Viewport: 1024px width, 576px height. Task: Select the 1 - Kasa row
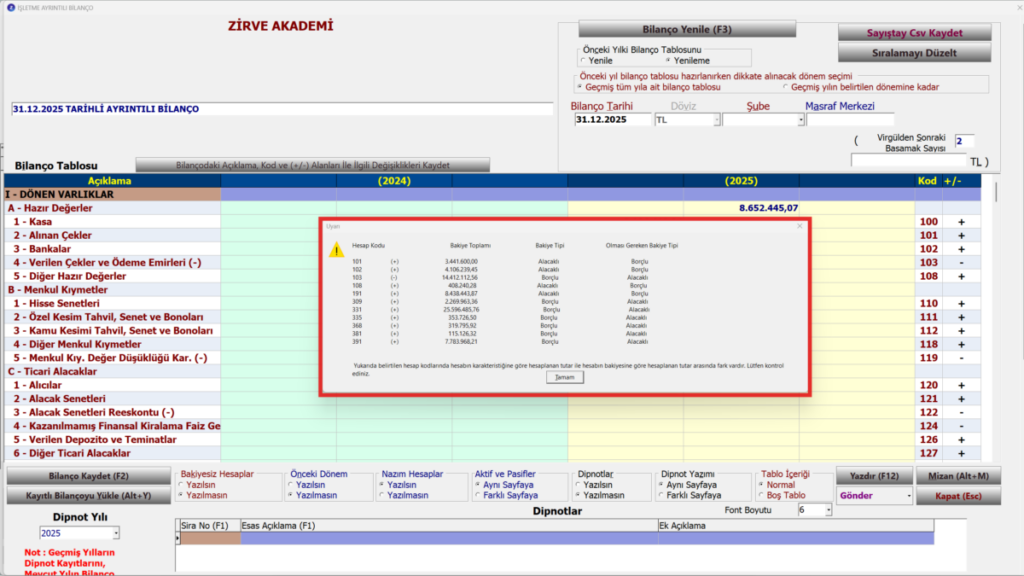pos(112,222)
